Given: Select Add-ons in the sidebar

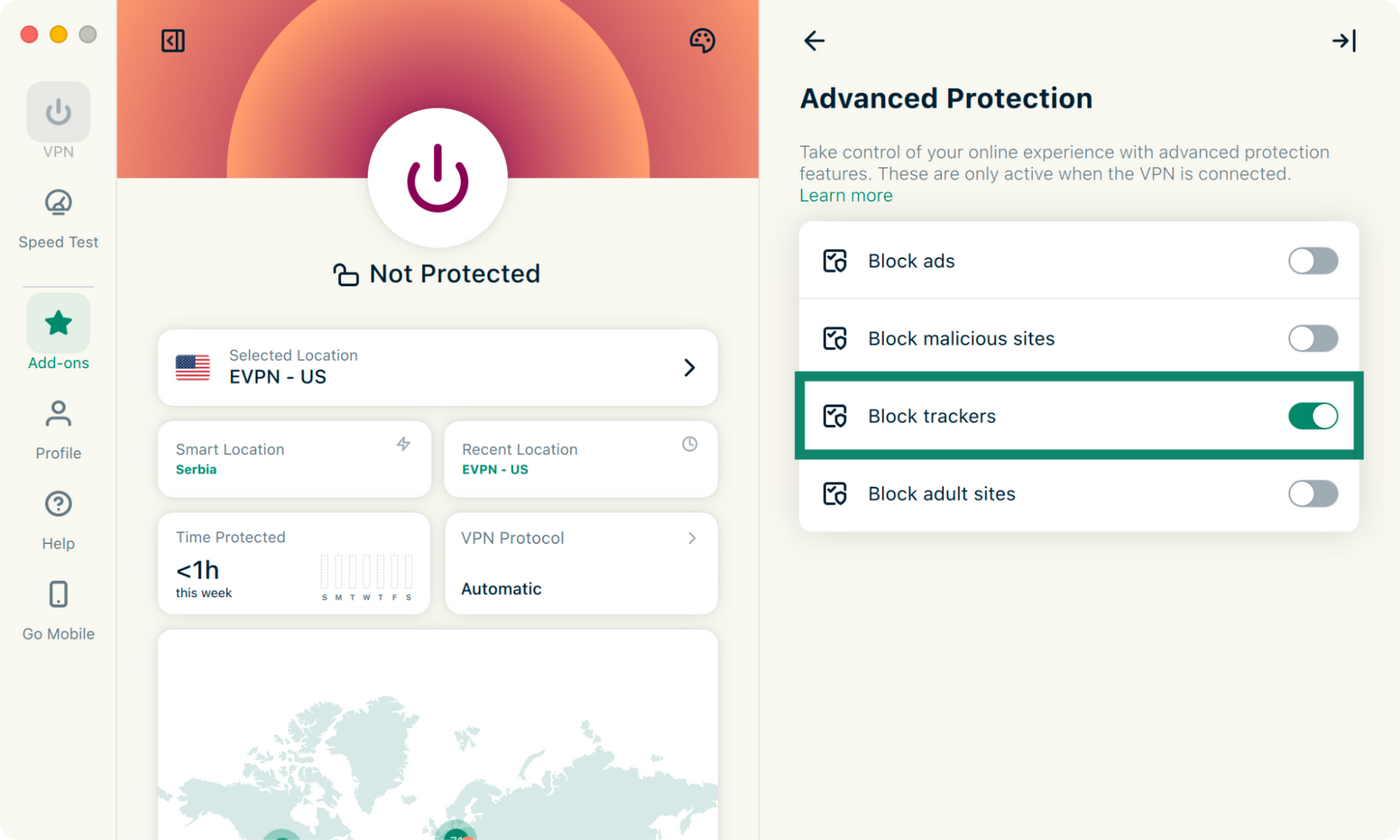Looking at the screenshot, I should 58,332.
